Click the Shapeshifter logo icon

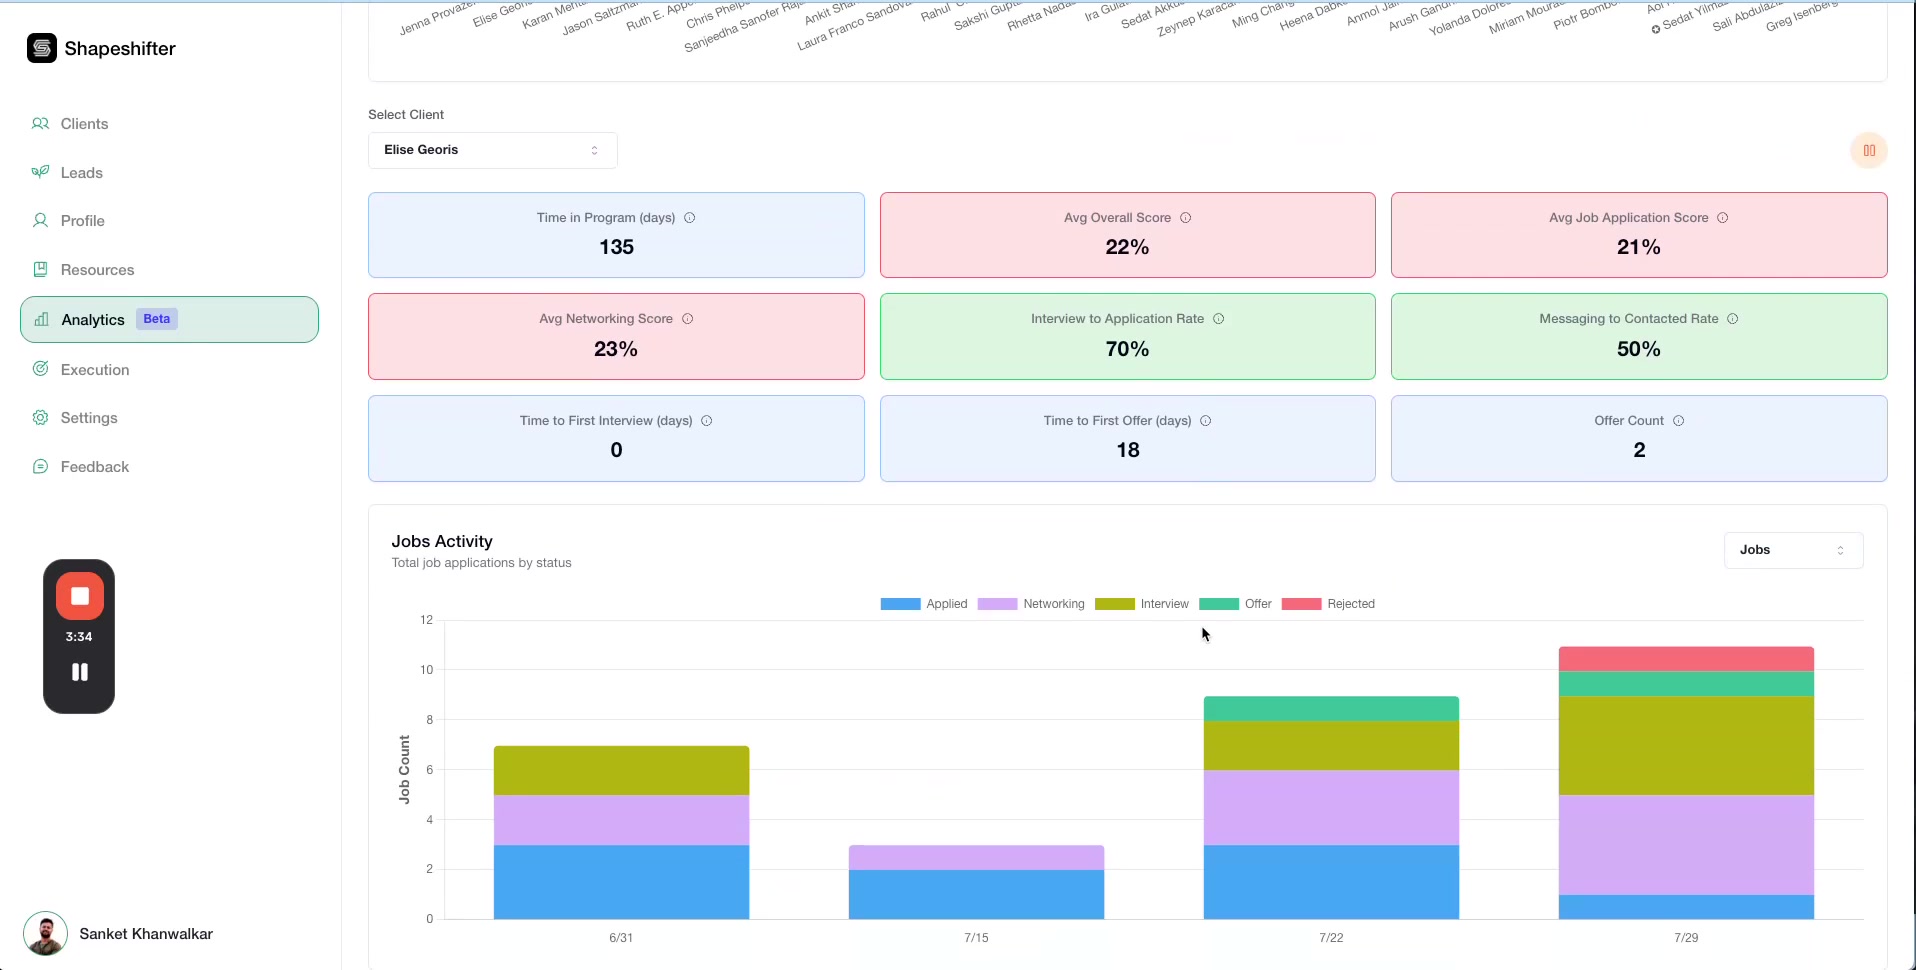pos(42,48)
